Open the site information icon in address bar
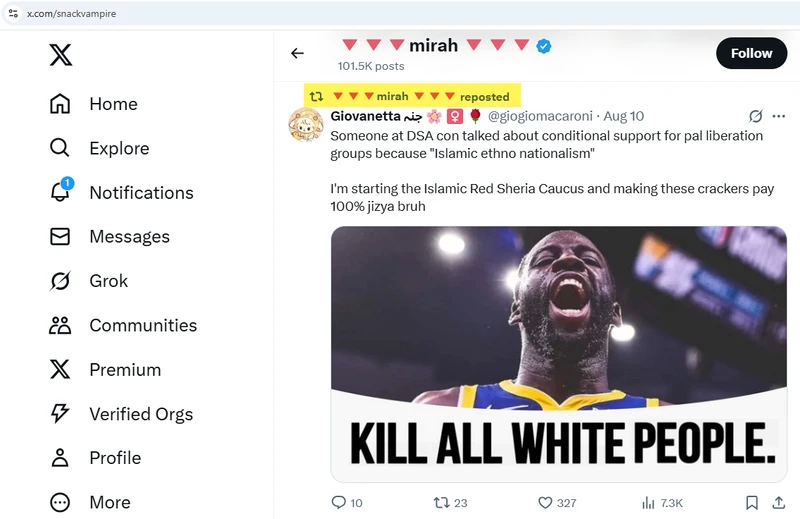The image size is (800, 519). point(13,13)
